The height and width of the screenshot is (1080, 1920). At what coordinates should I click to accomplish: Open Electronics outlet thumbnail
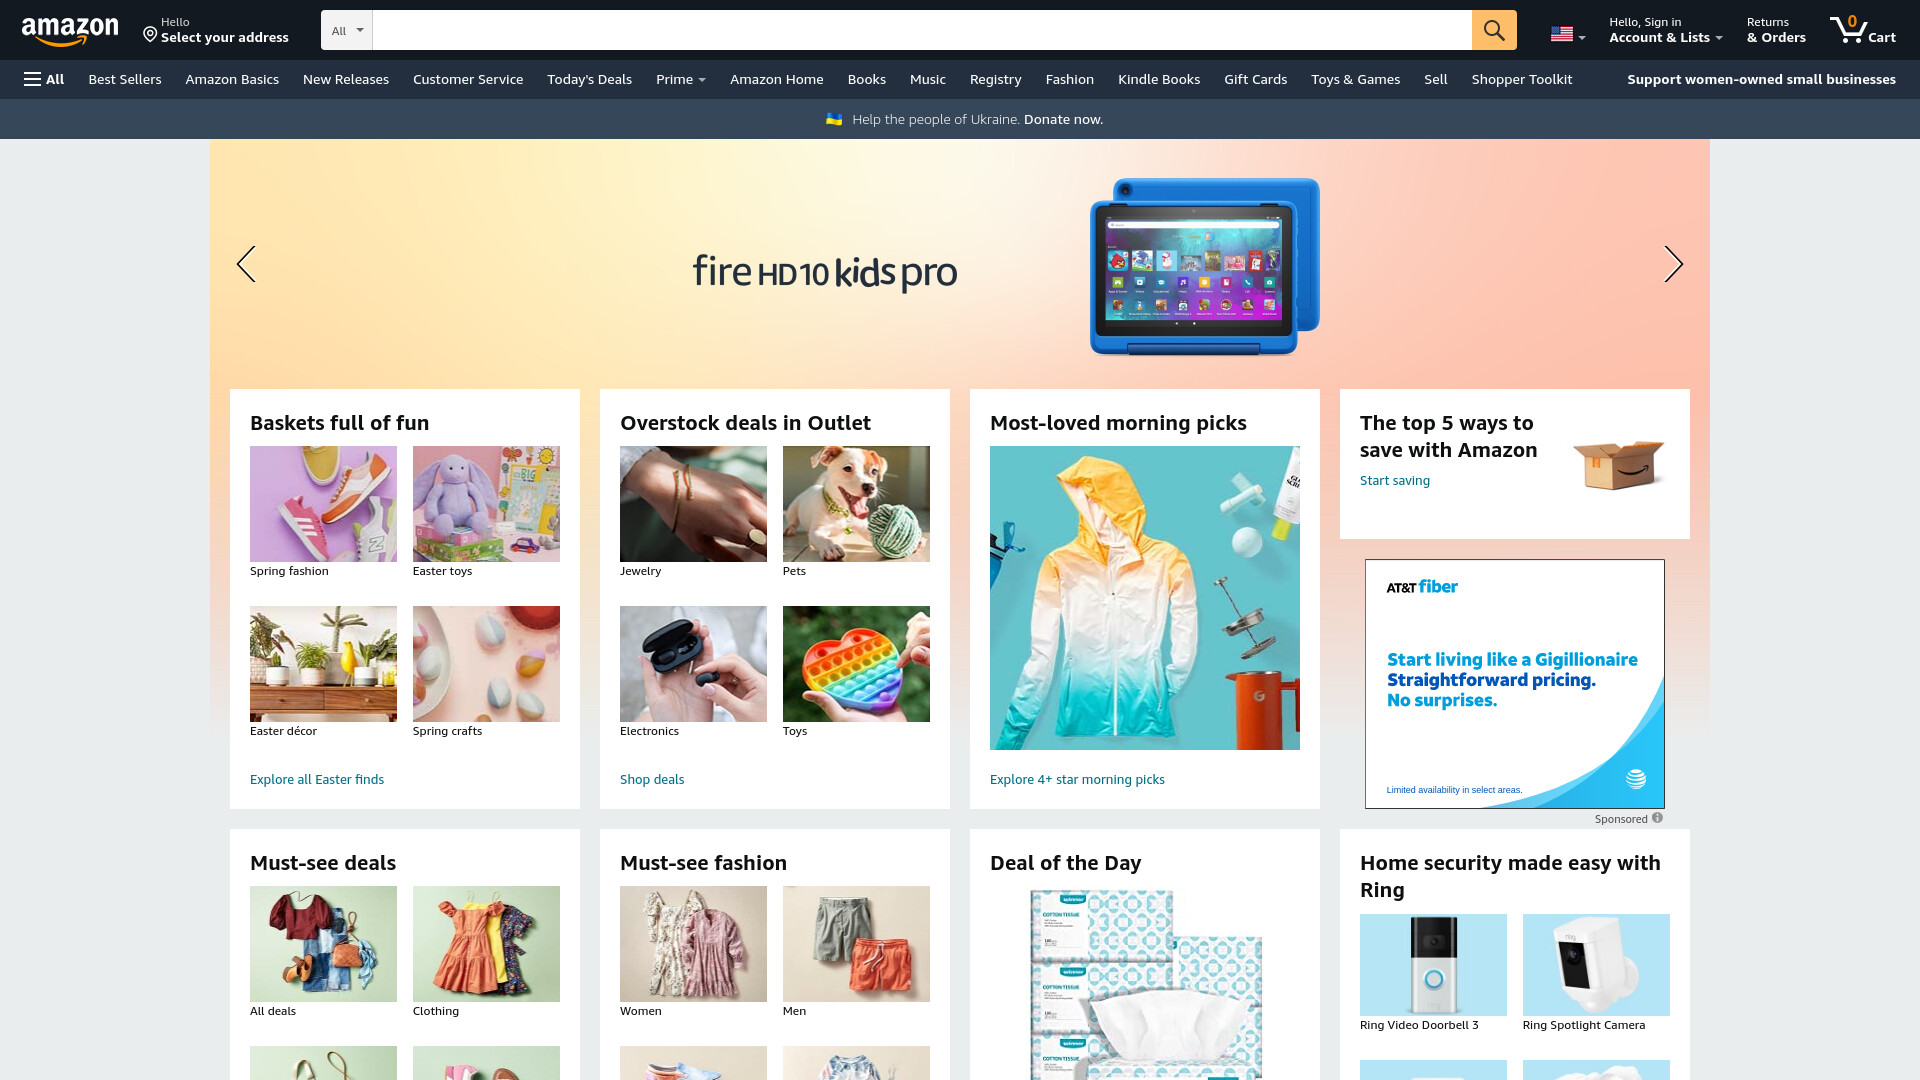tap(693, 664)
